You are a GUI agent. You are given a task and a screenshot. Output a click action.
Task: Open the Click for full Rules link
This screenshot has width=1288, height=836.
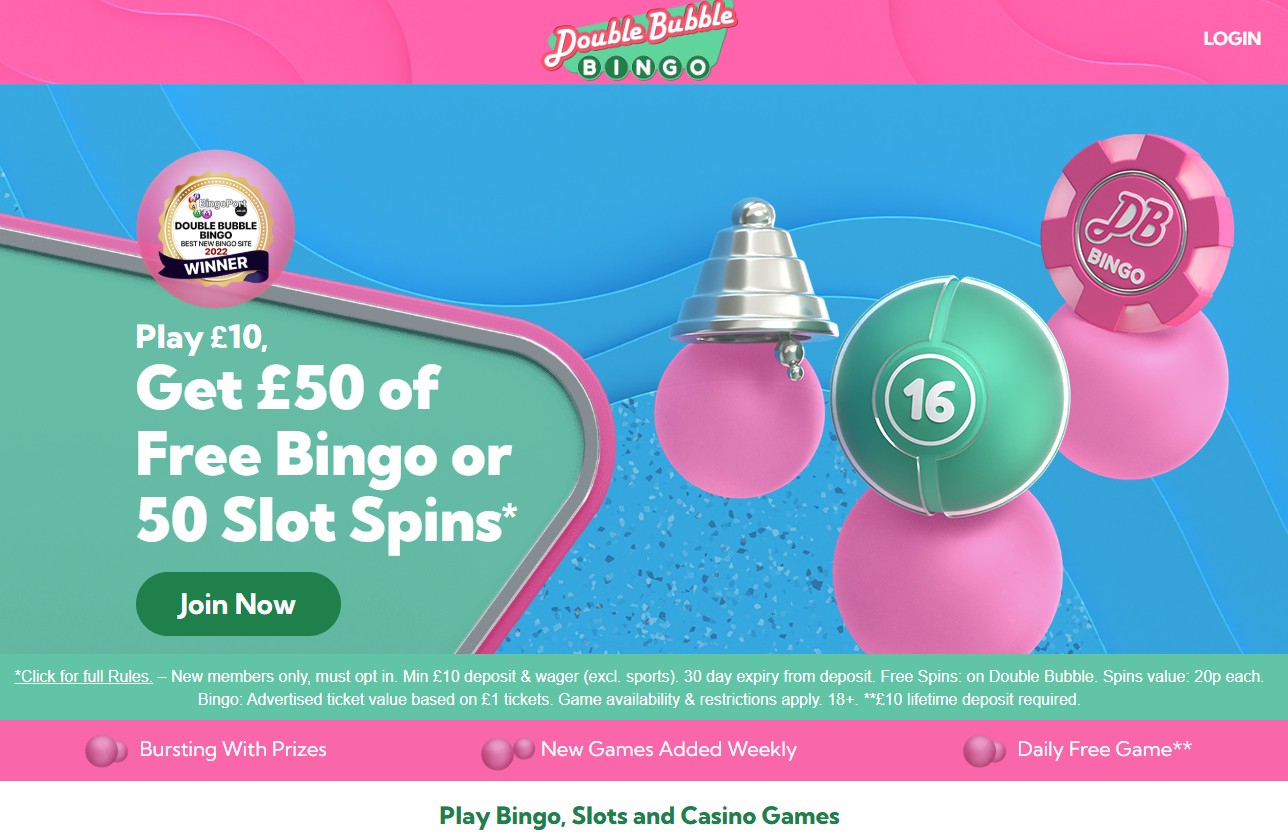click(84, 676)
